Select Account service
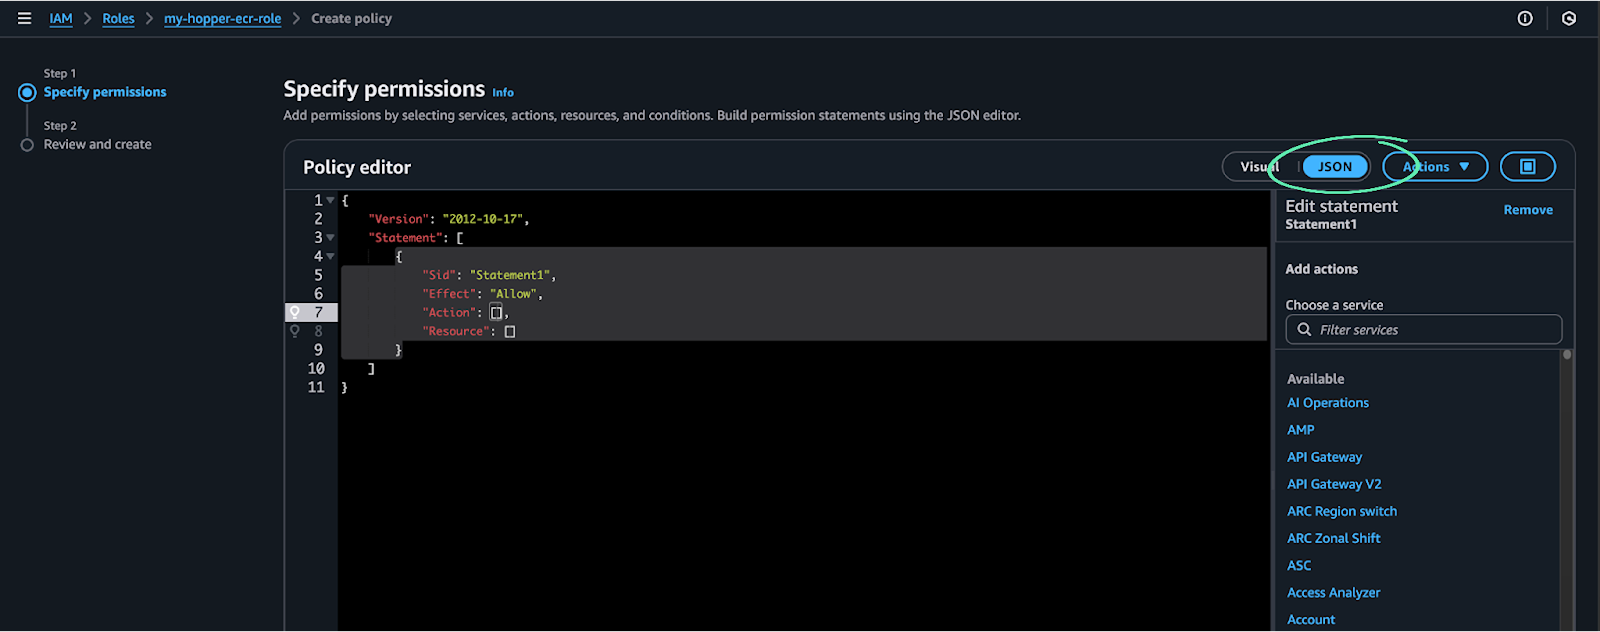Image resolution: width=1600 pixels, height=632 pixels. (x=1311, y=620)
